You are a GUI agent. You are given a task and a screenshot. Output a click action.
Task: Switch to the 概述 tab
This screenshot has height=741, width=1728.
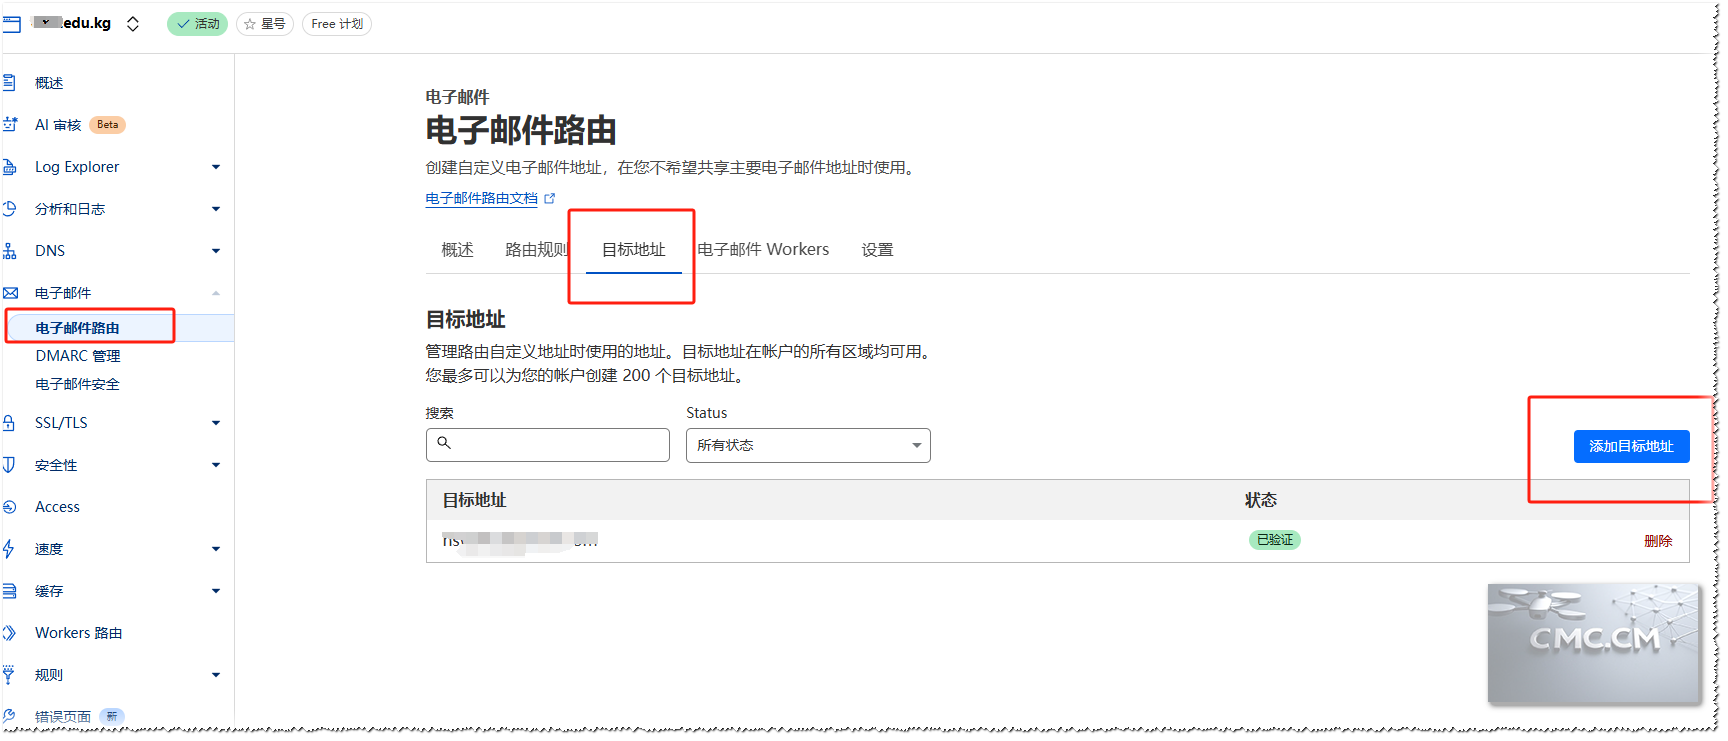click(457, 249)
